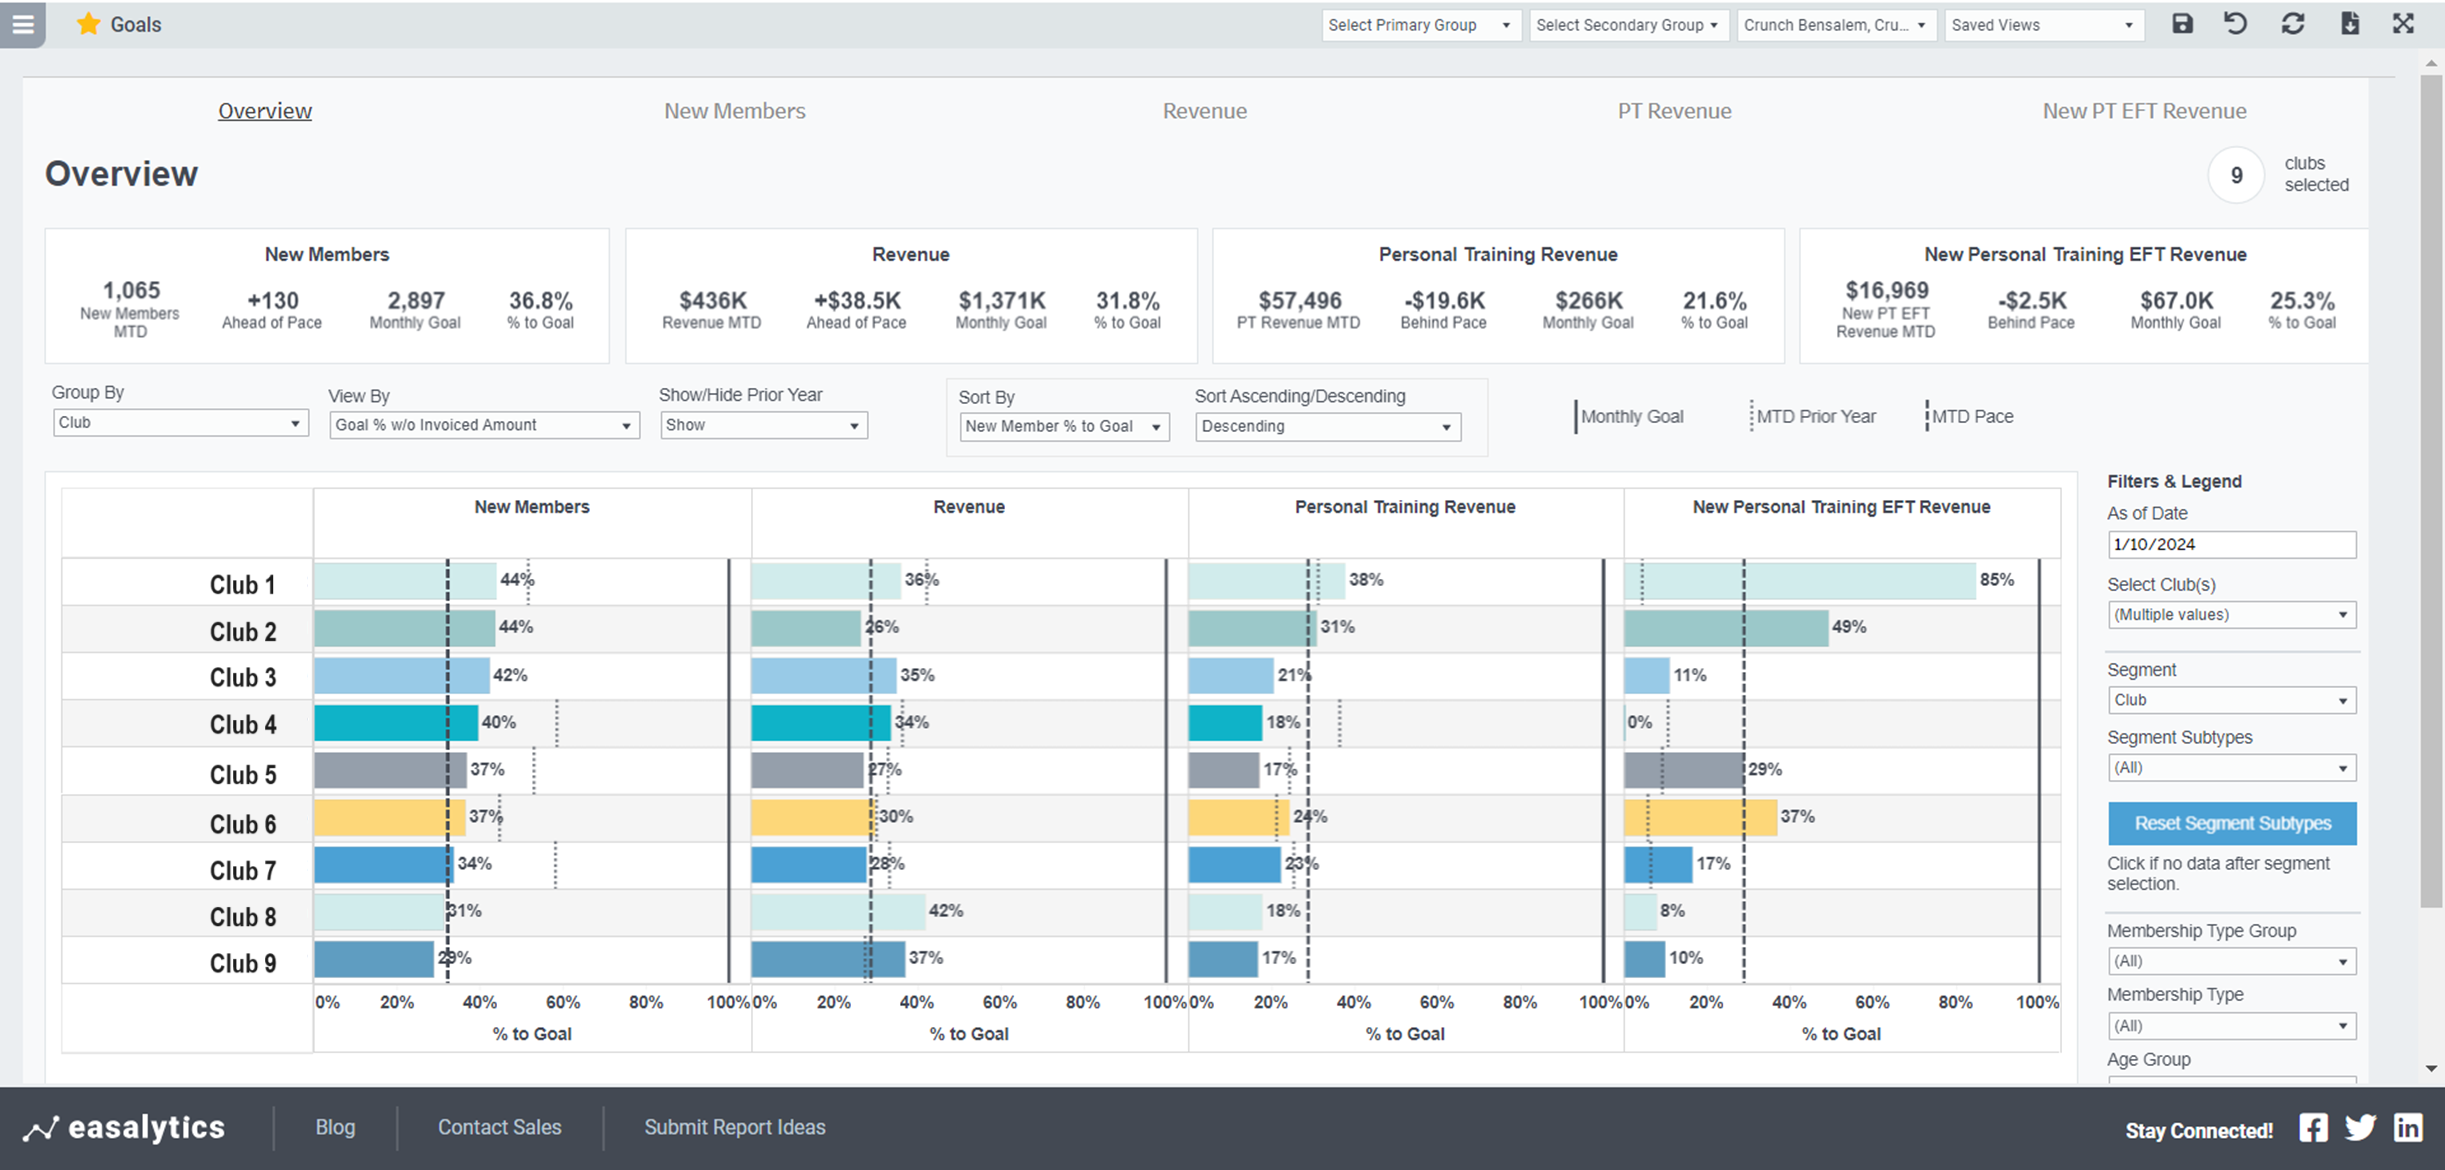Open the Membership Type Group filter
Image resolution: width=2445 pixels, height=1170 pixels.
pos(2231,961)
